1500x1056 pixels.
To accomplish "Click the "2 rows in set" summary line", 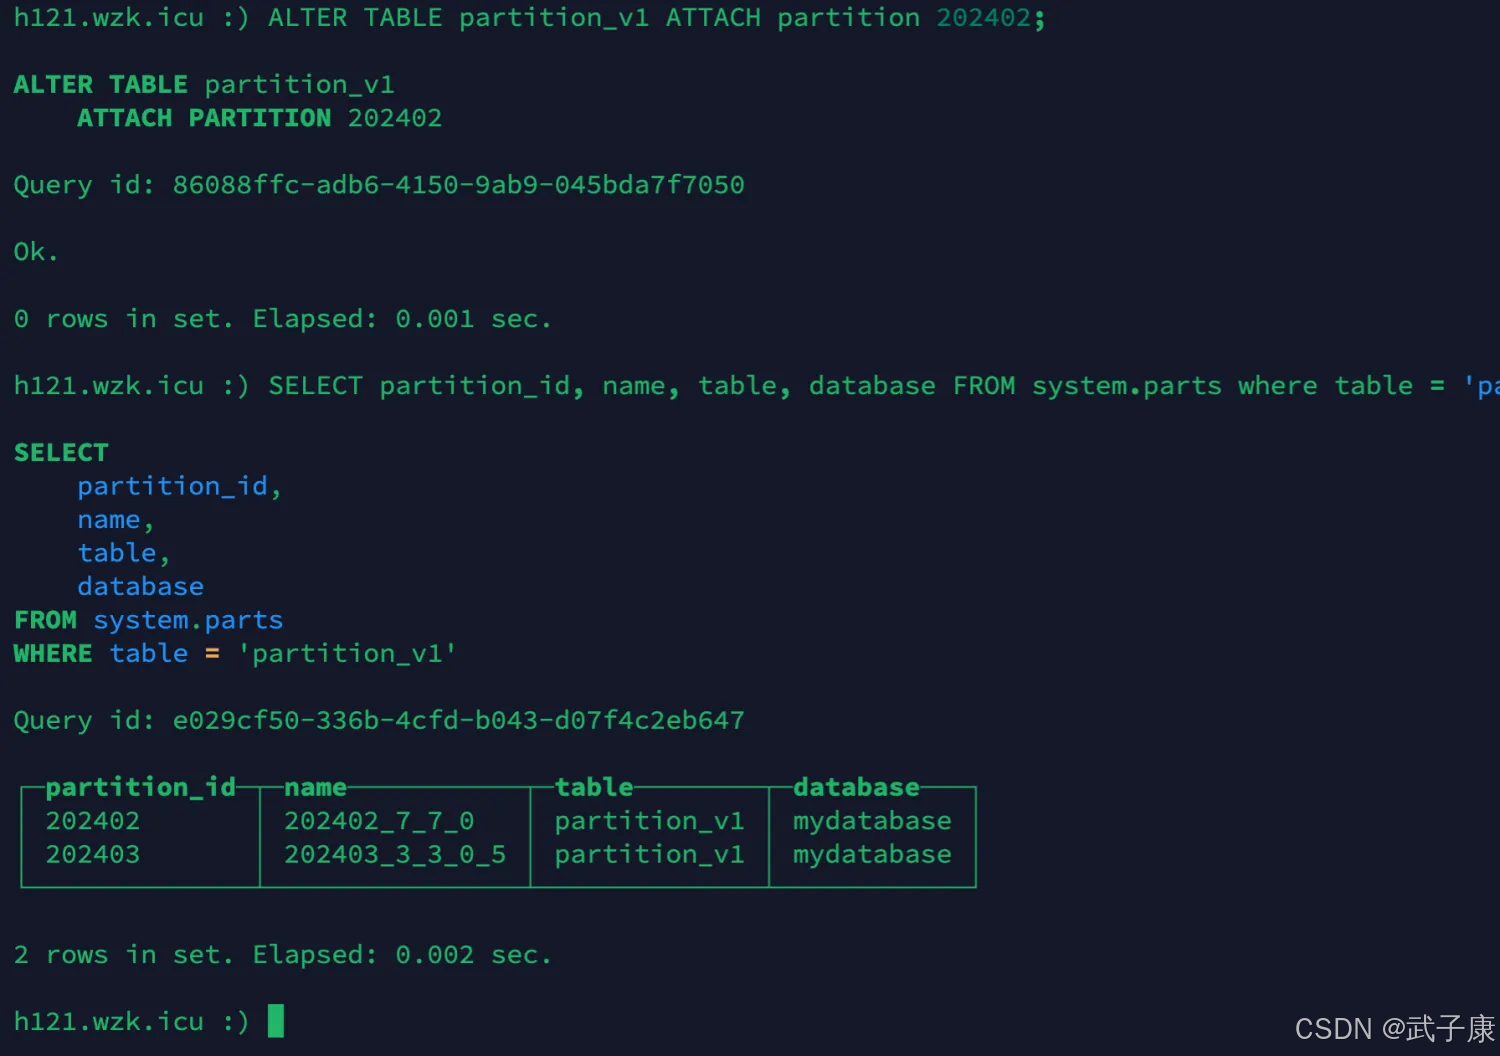I will pos(282,955).
